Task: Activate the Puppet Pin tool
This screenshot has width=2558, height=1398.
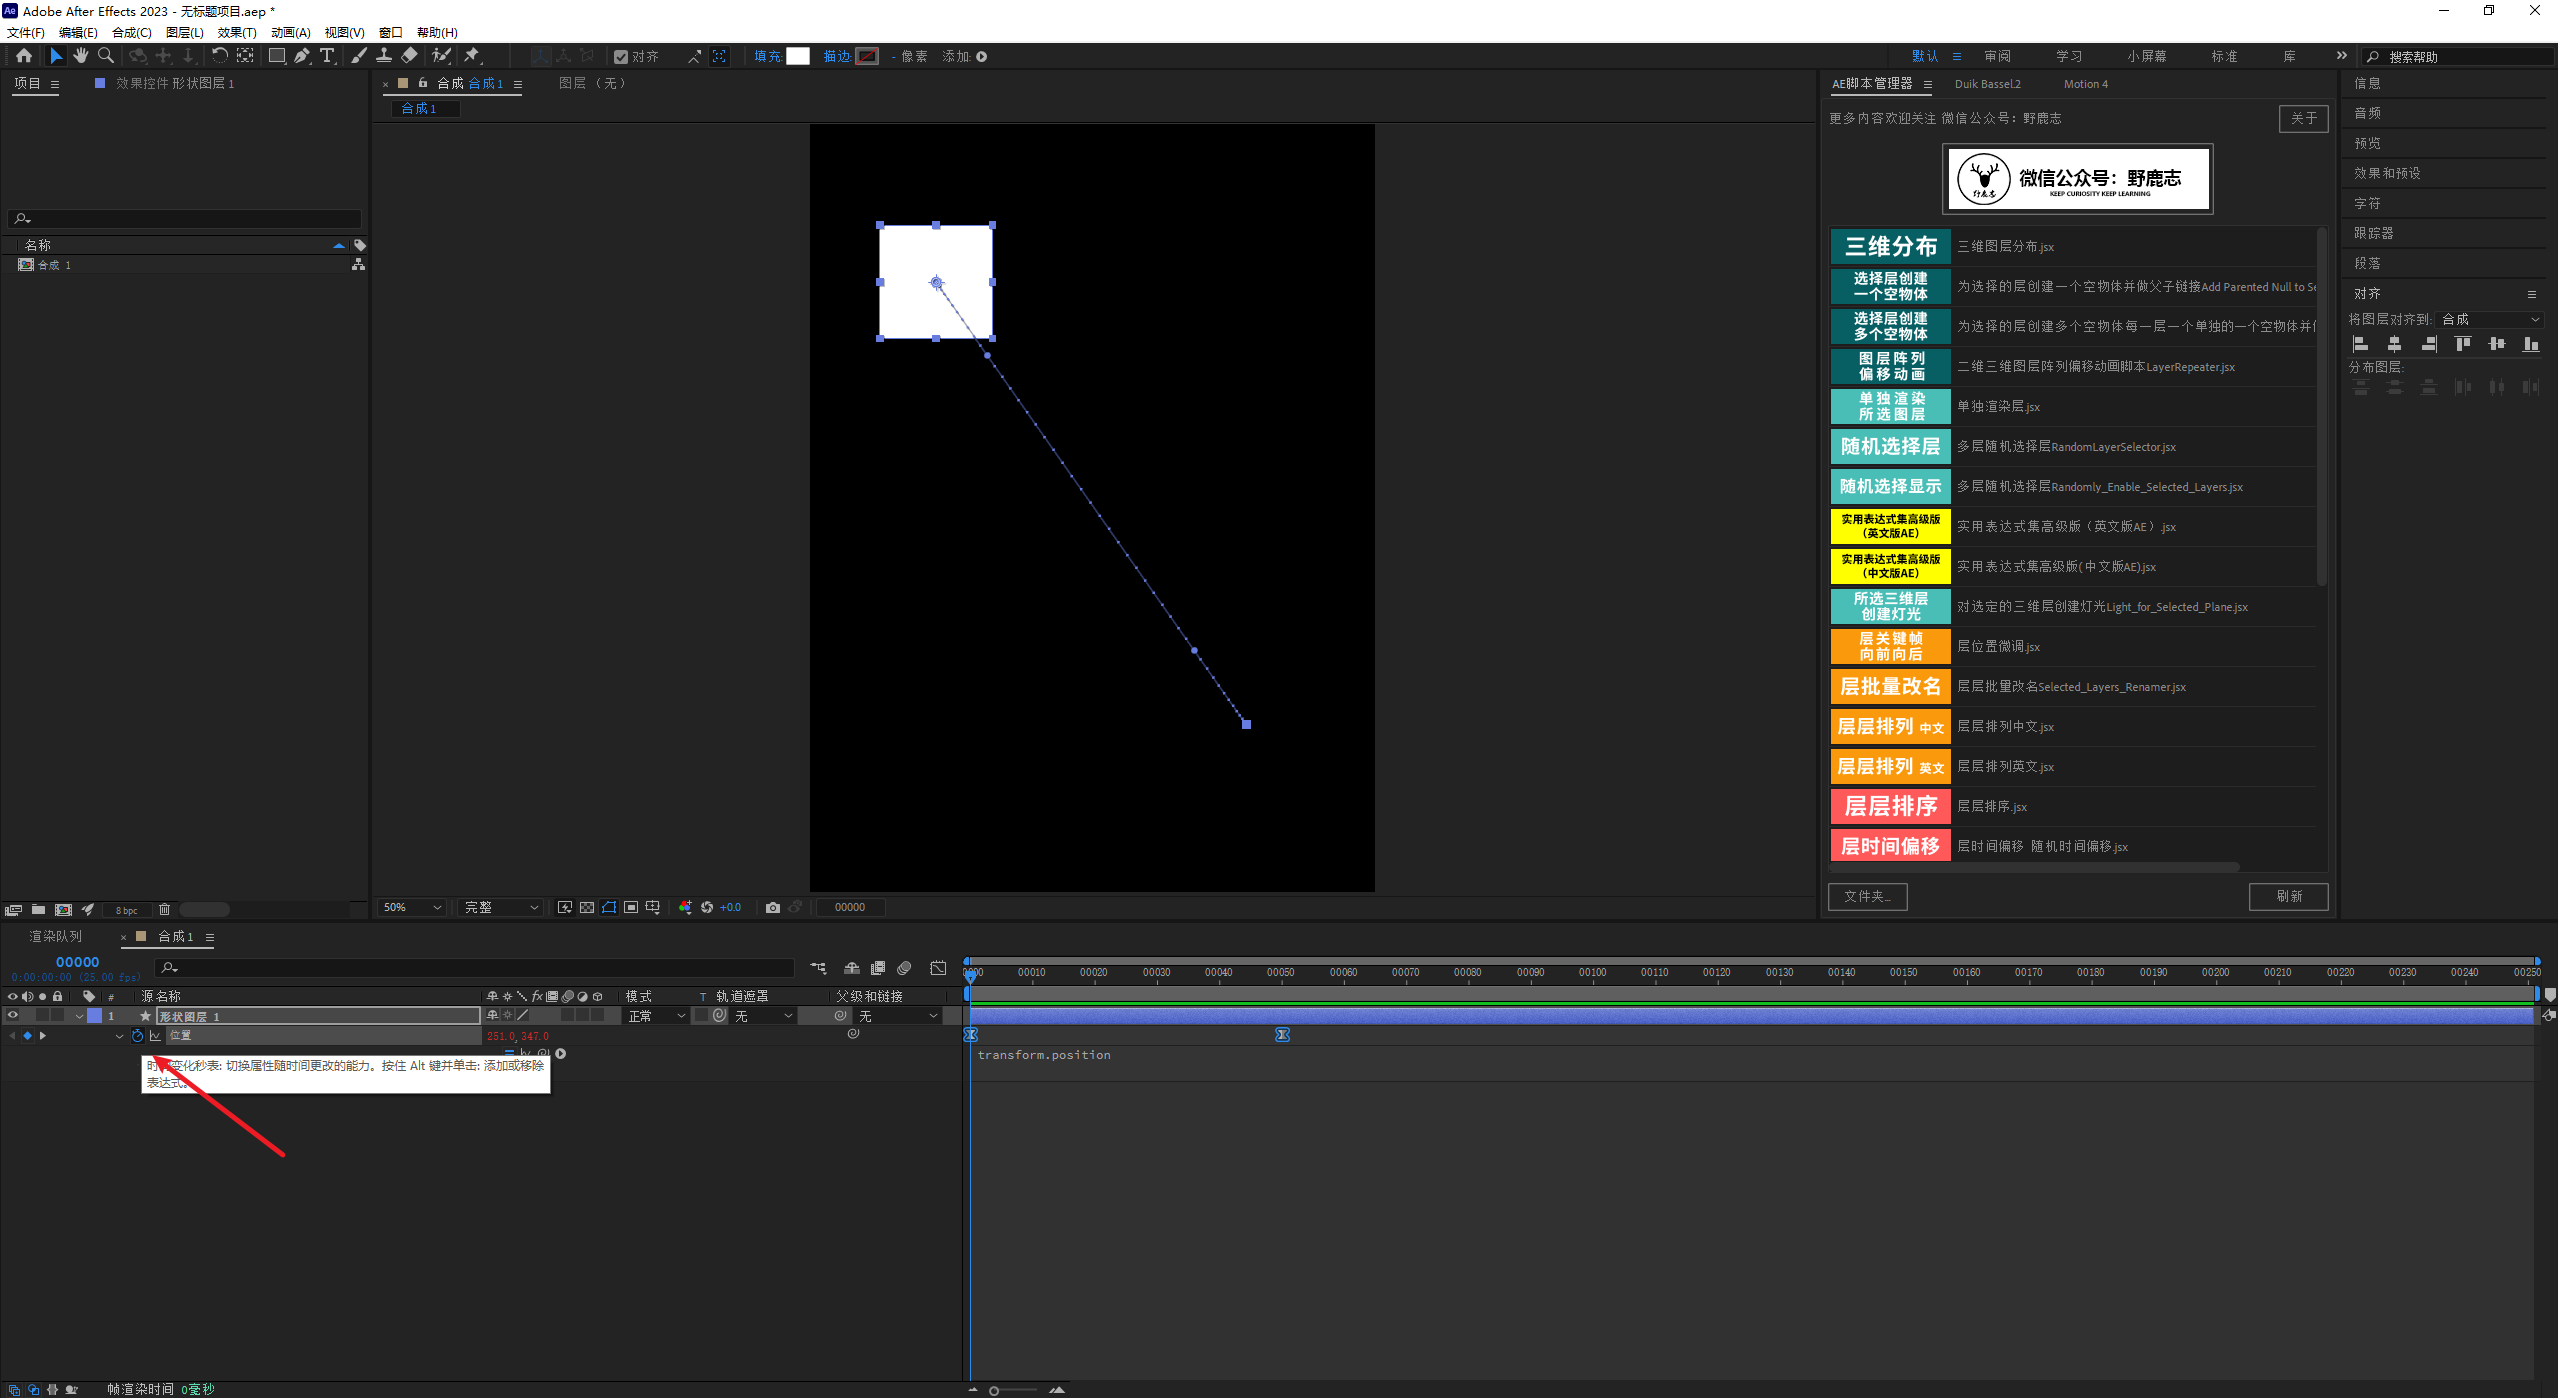Action: pos(472,56)
